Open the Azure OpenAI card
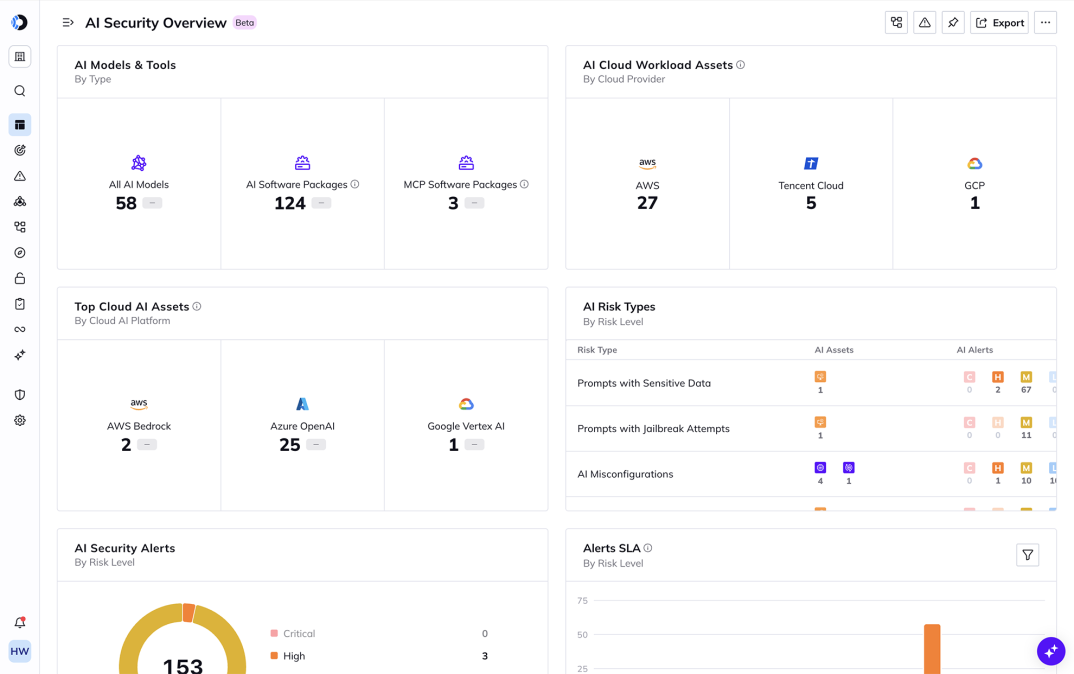This screenshot has height=674, width=1074. (303, 425)
